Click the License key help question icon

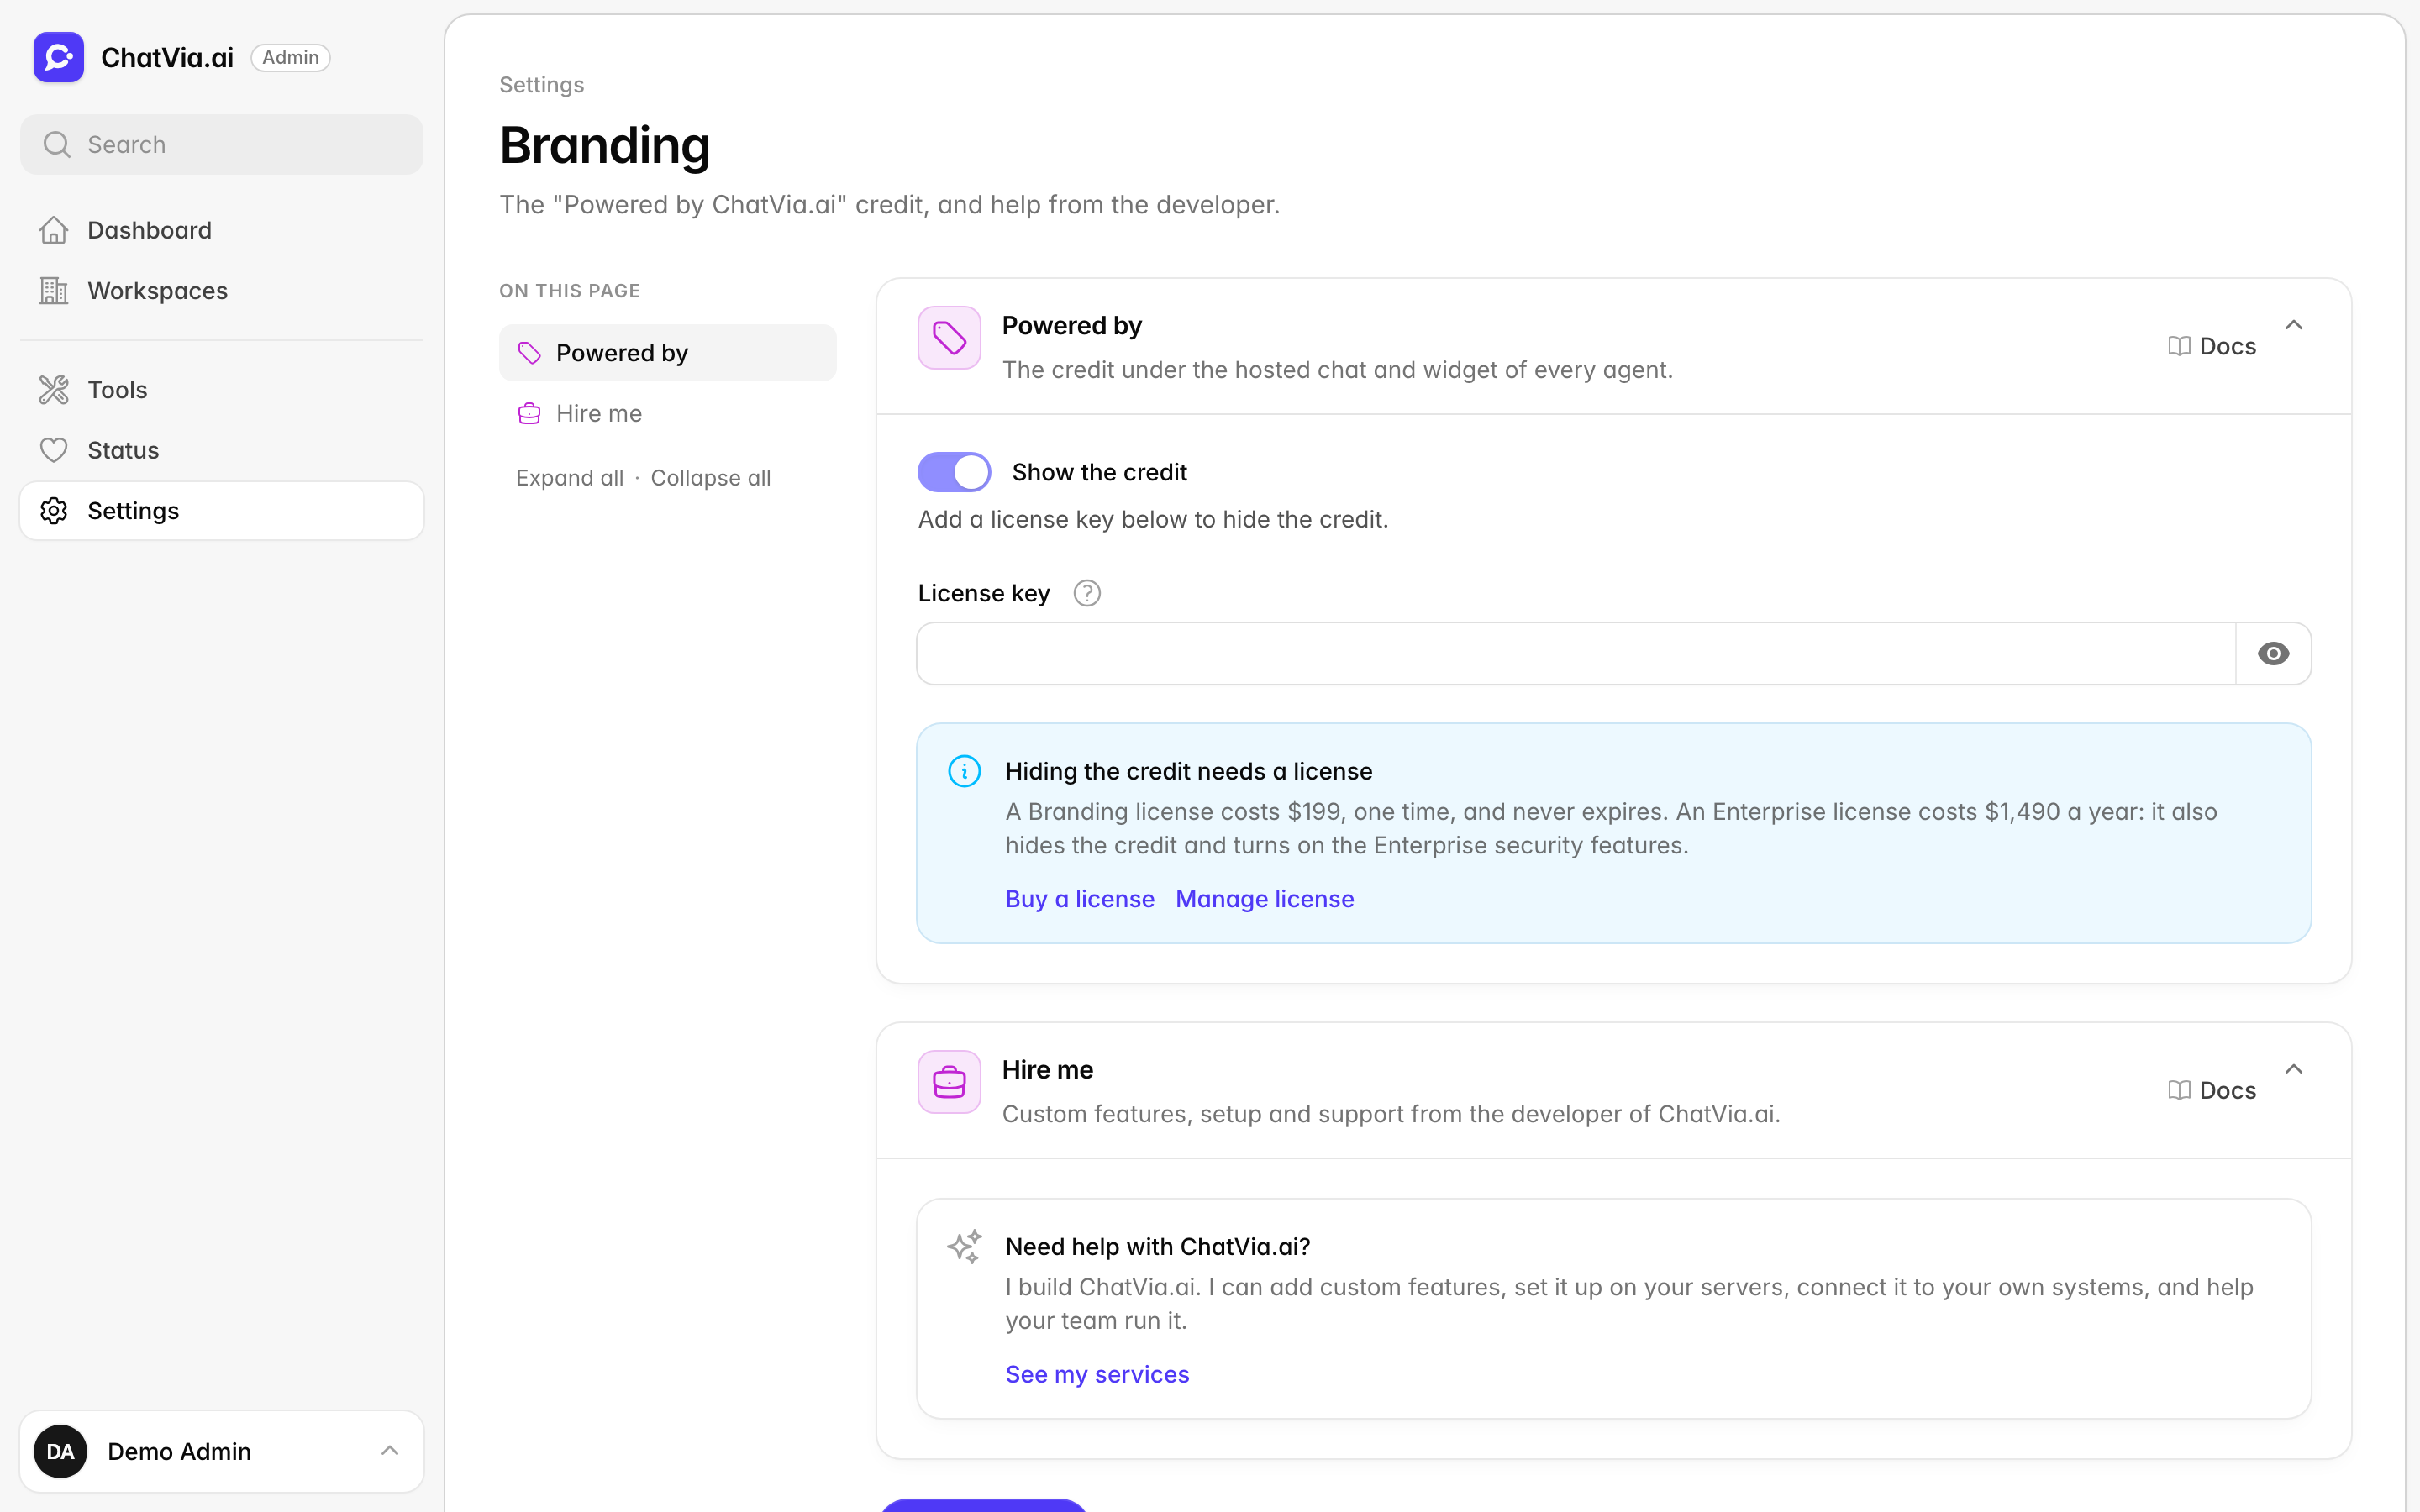[1087, 593]
